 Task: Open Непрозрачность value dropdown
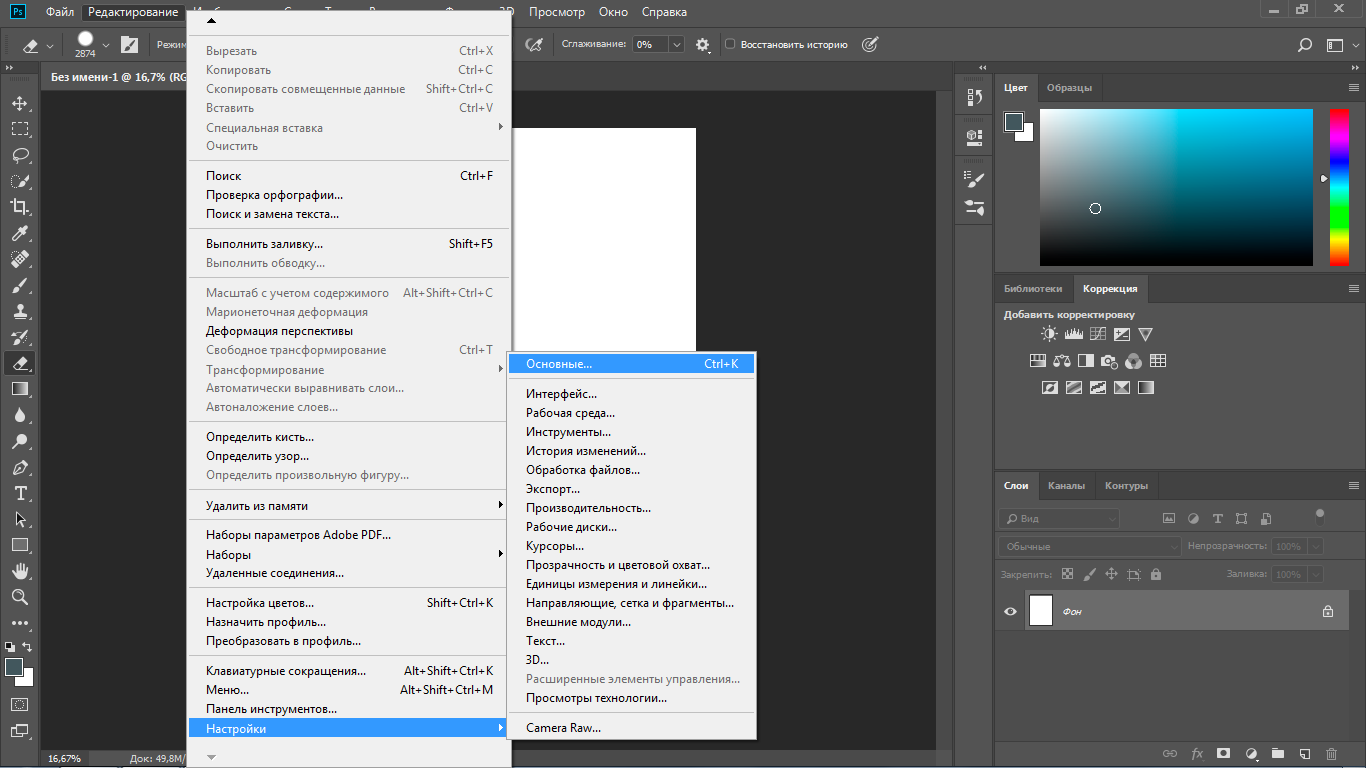[x=1316, y=547]
